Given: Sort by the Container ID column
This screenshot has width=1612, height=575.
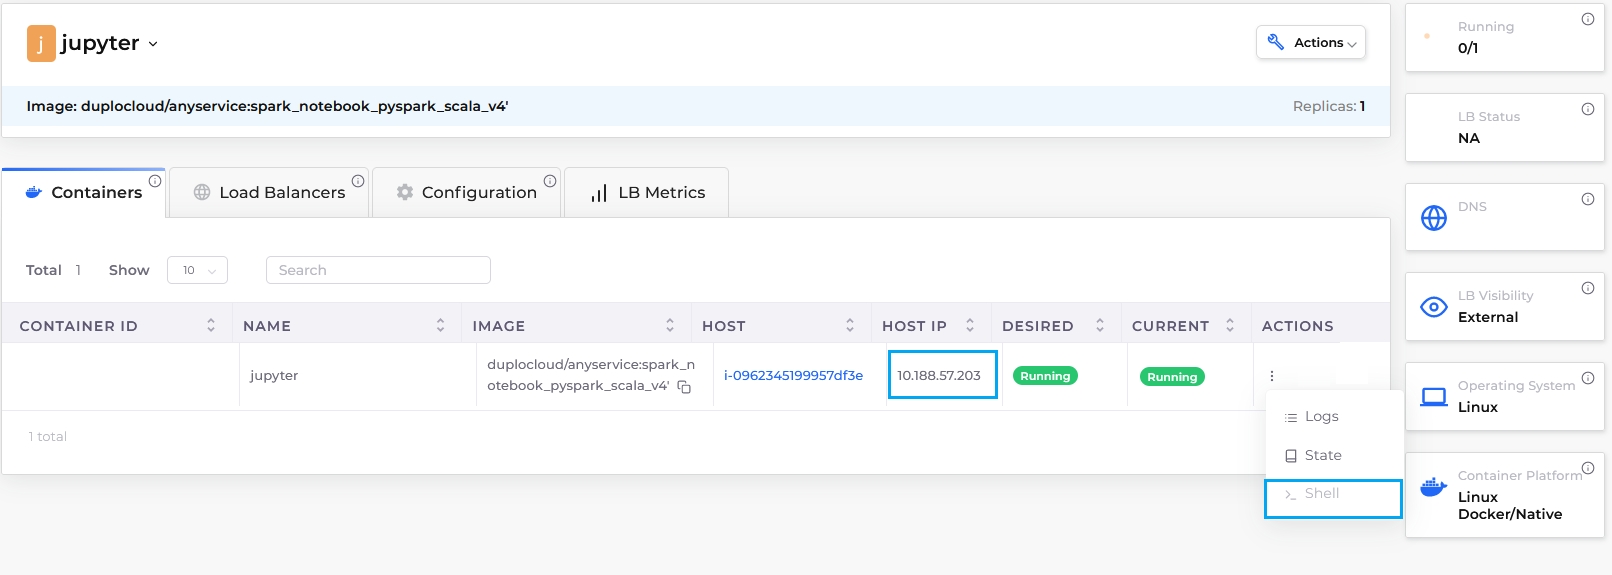Looking at the screenshot, I should point(210,326).
